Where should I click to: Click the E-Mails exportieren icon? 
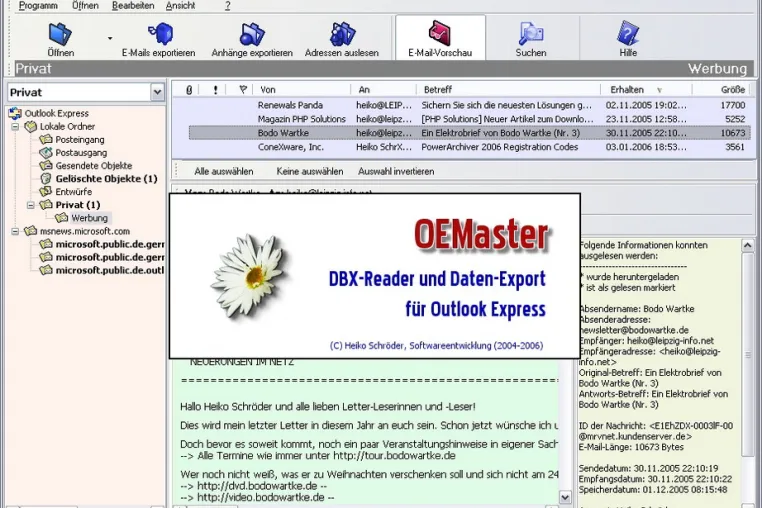click(160, 34)
